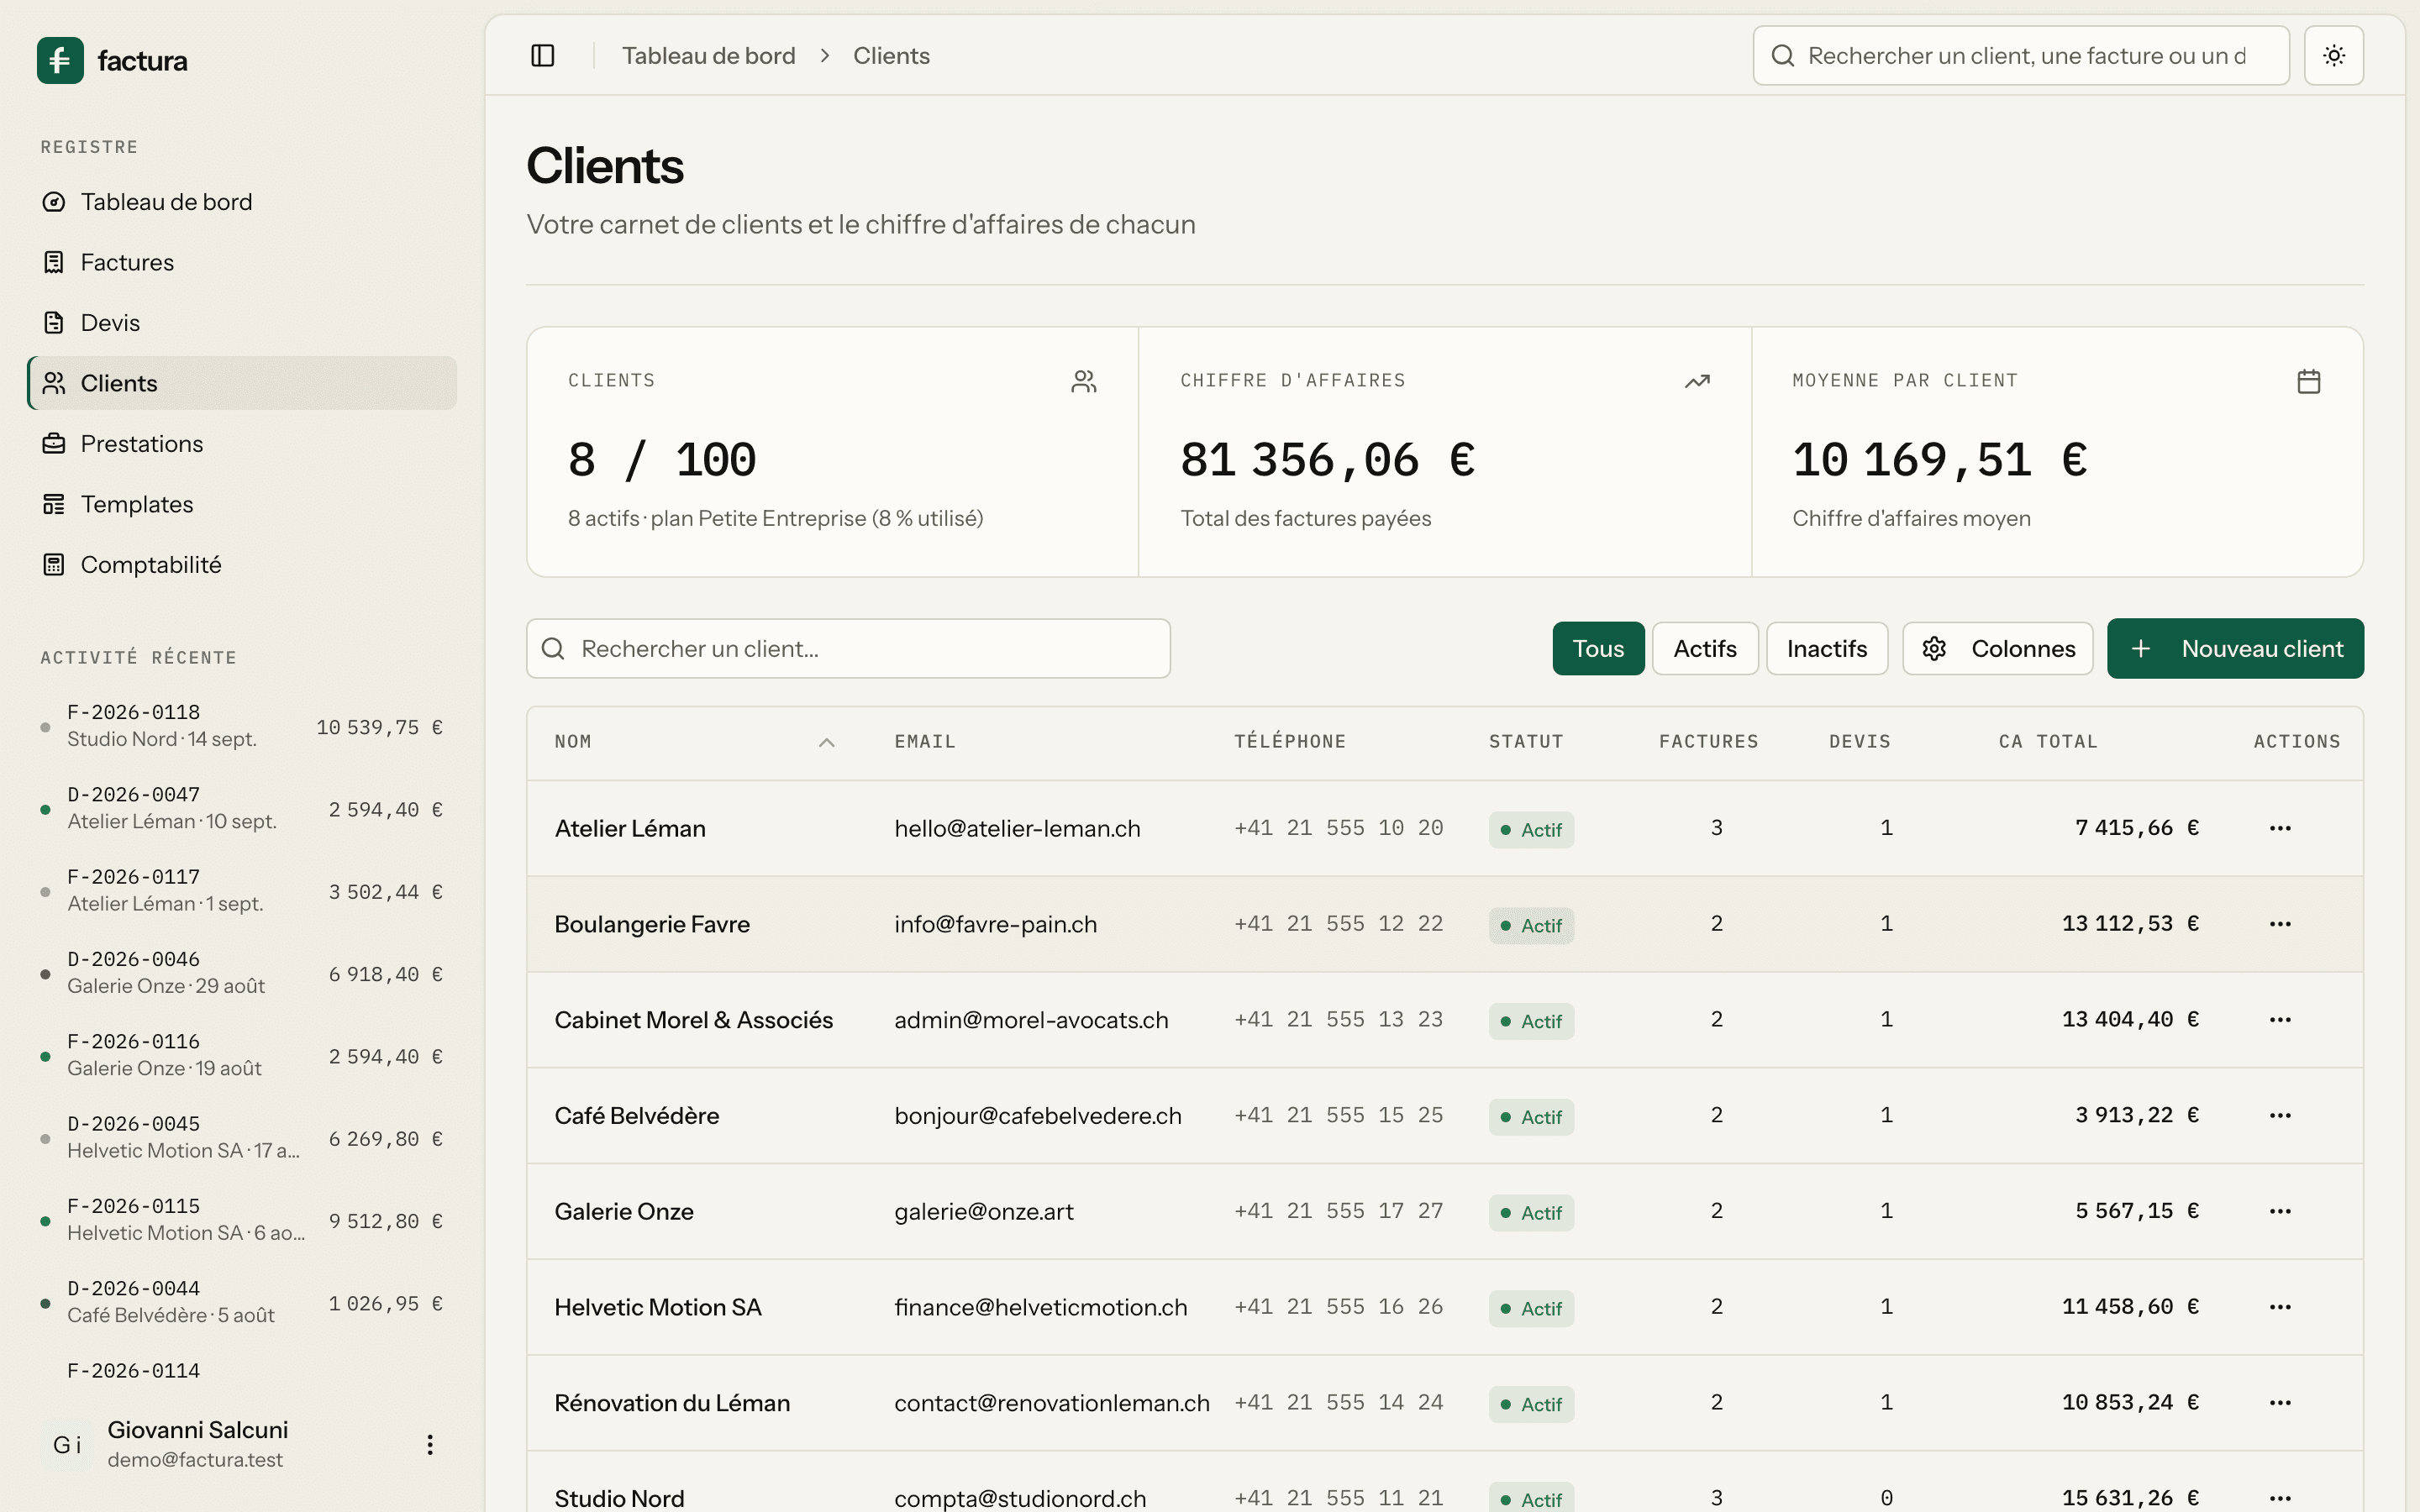Image resolution: width=2420 pixels, height=1512 pixels.
Task: Click the plus icon on Nouveau client
Action: click(2140, 649)
